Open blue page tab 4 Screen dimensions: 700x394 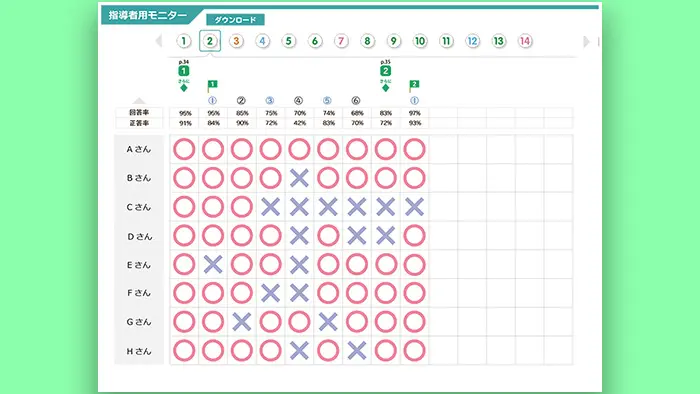point(262,41)
